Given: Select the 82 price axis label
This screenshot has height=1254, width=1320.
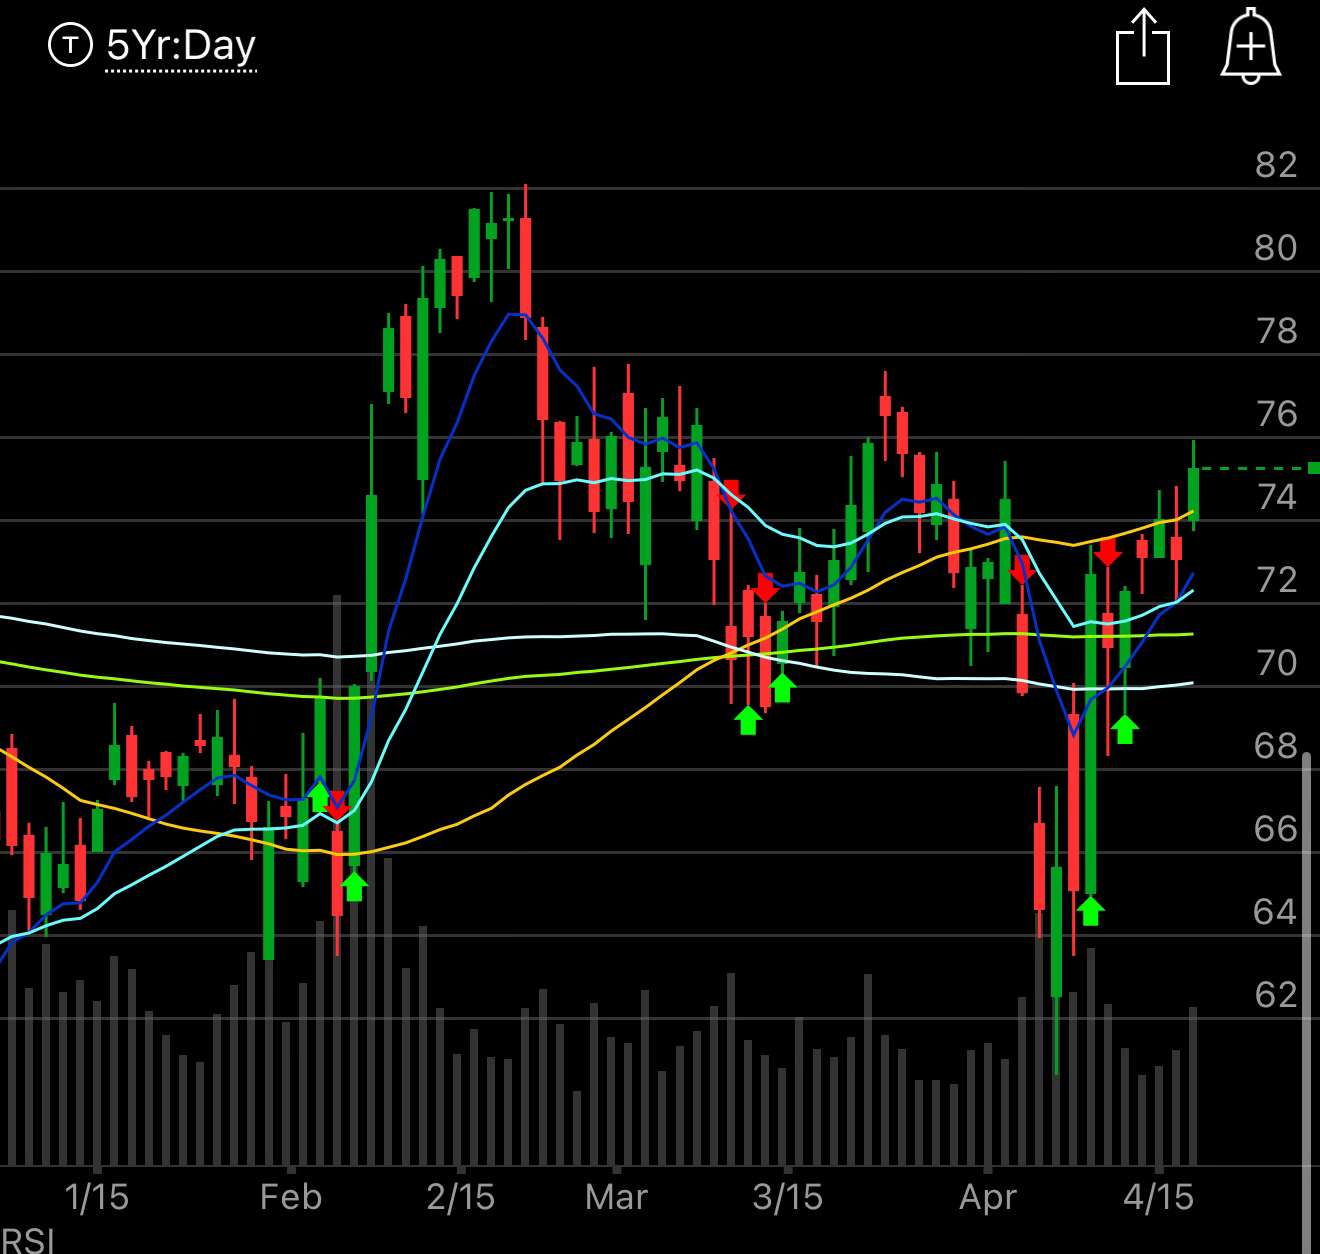Looking at the screenshot, I should tap(1275, 165).
